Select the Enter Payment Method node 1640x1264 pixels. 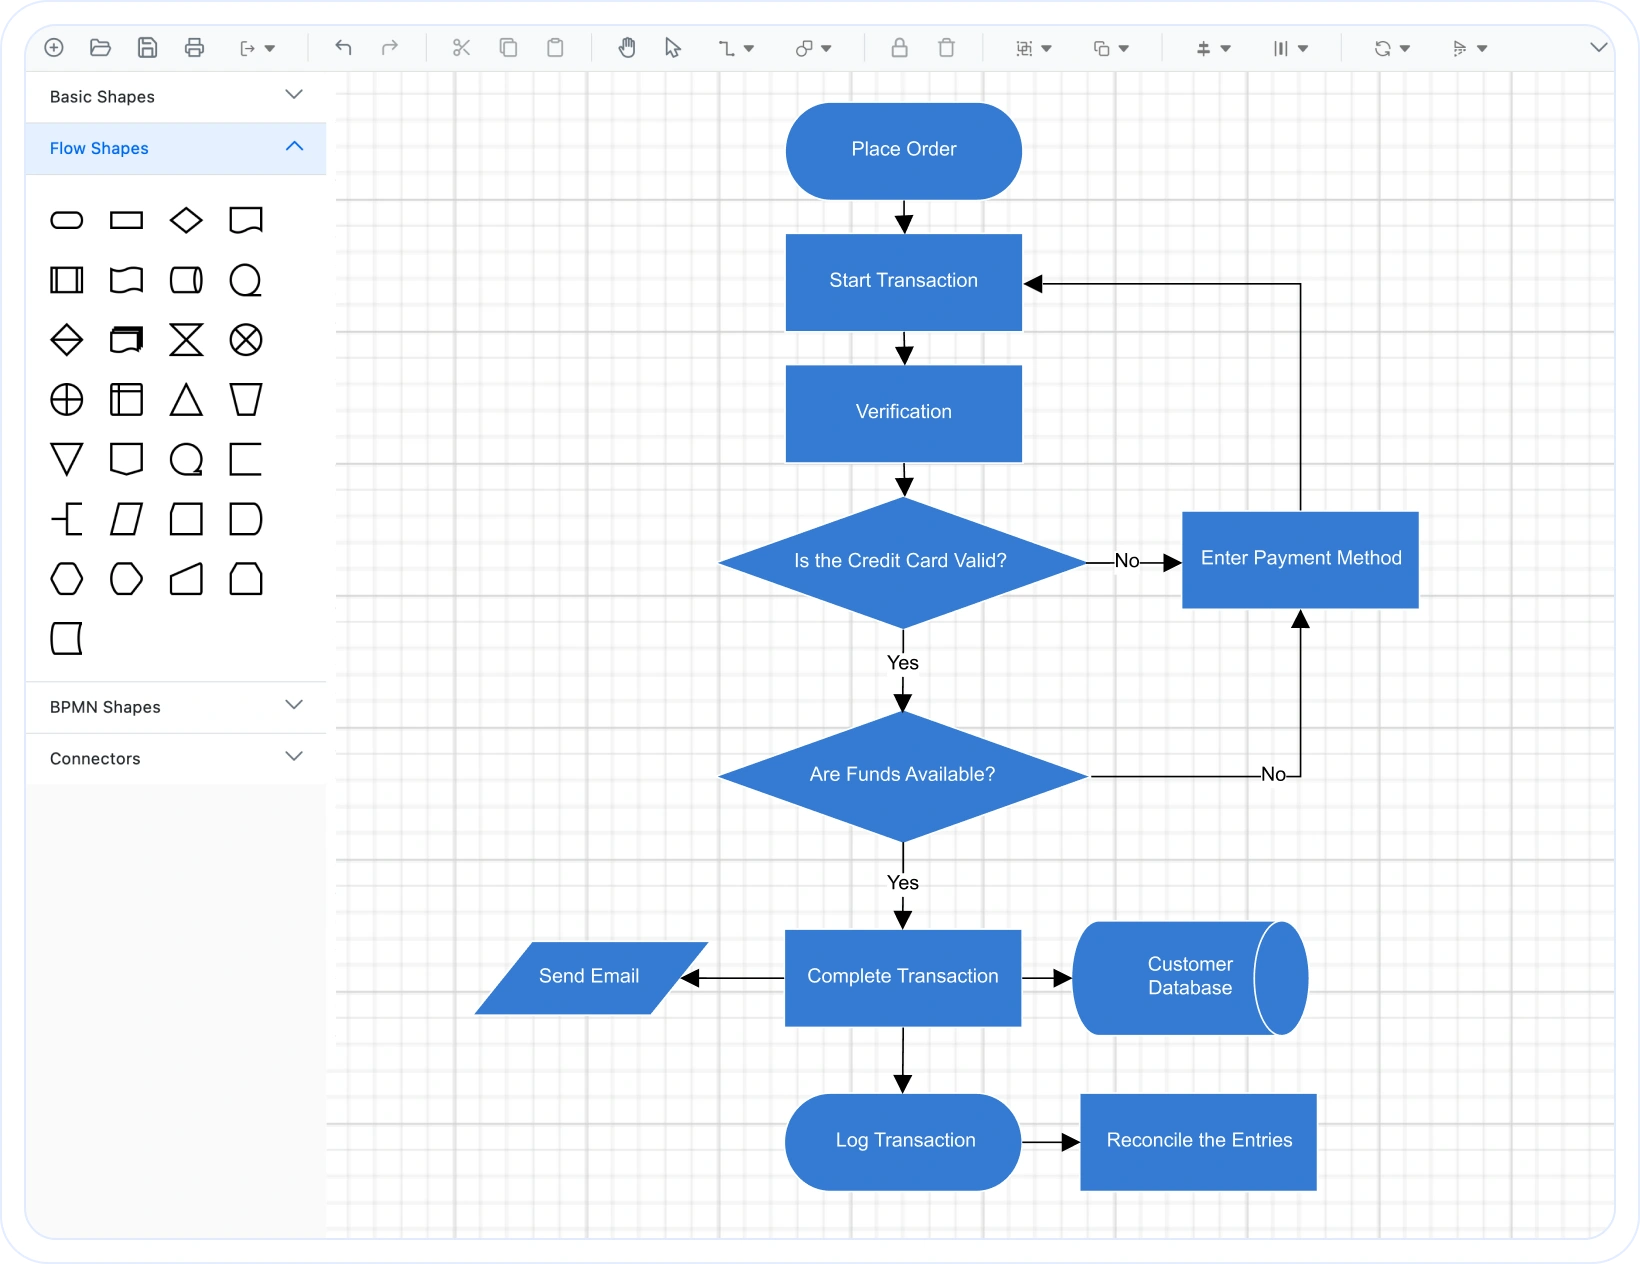tap(1300, 559)
